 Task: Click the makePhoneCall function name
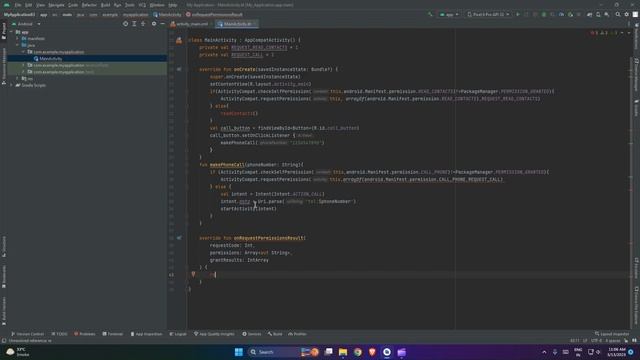(227, 165)
